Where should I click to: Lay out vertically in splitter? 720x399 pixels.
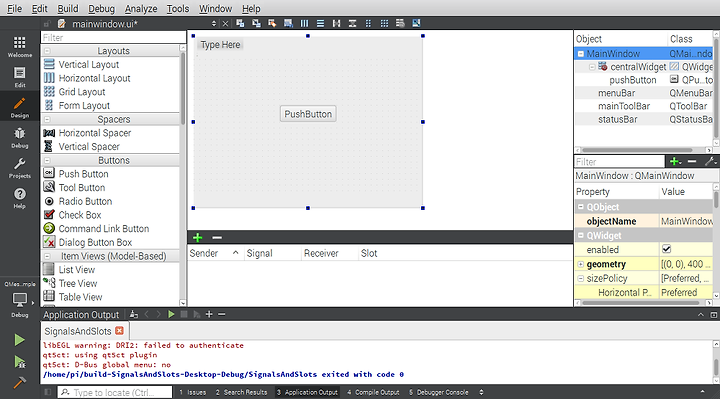pyautogui.click(x=352, y=23)
